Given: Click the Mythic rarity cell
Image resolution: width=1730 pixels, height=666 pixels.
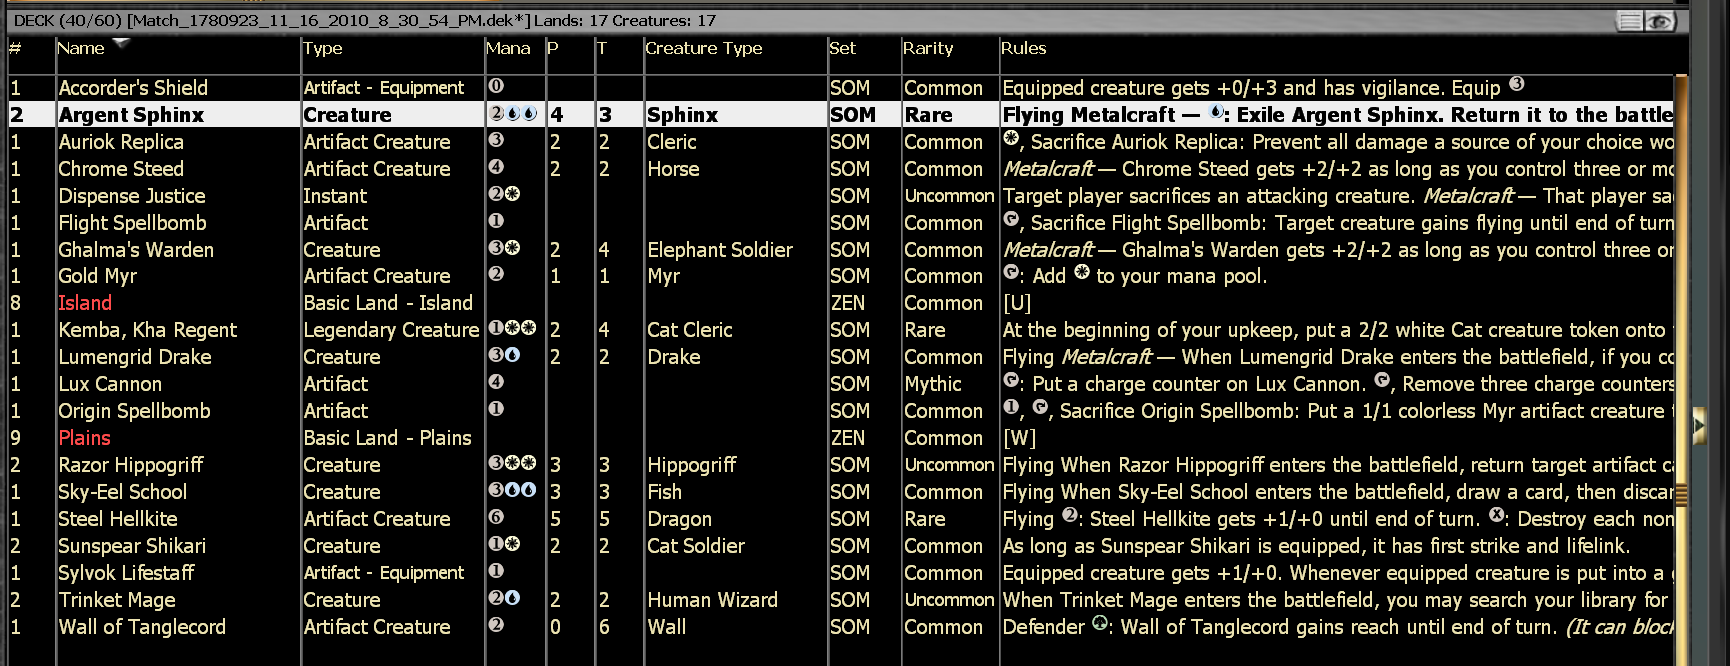Looking at the screenshot, I should pyautogui.click(x=933, y=384).
